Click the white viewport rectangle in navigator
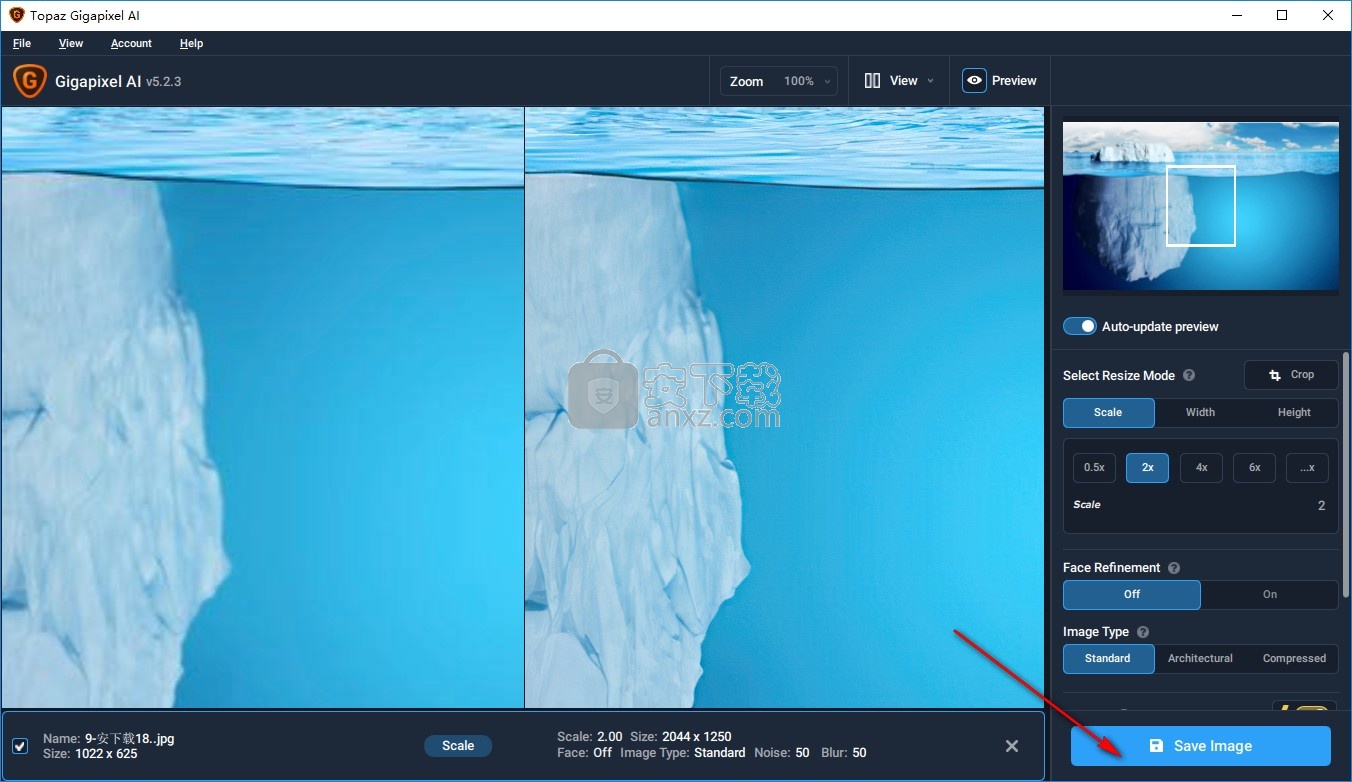 point(1200,206)
